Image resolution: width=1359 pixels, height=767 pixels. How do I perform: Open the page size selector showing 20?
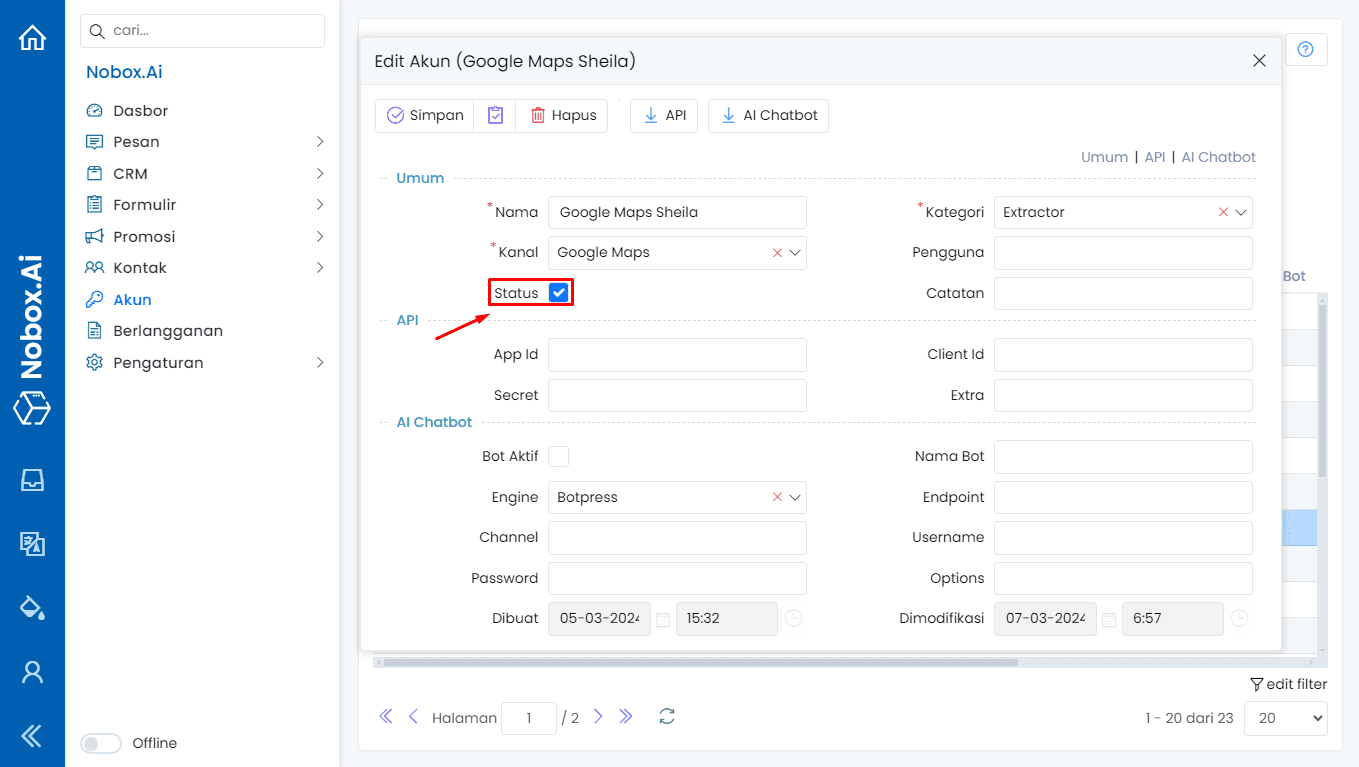(1285, 717)
